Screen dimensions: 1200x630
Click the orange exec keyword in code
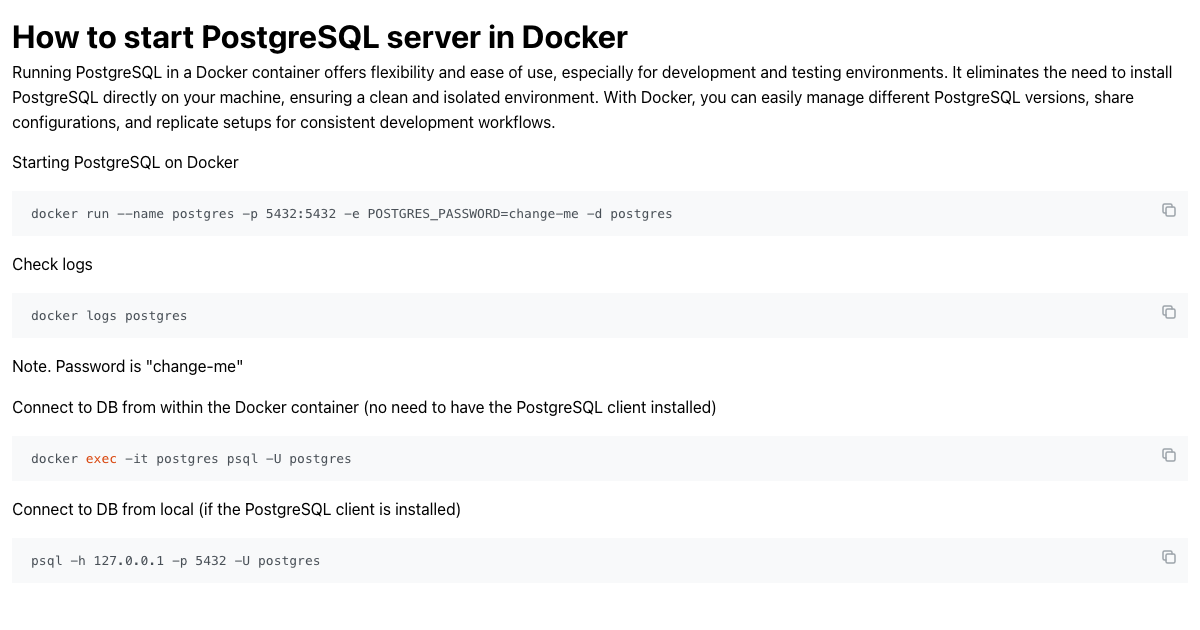click(x=101, y=459)
